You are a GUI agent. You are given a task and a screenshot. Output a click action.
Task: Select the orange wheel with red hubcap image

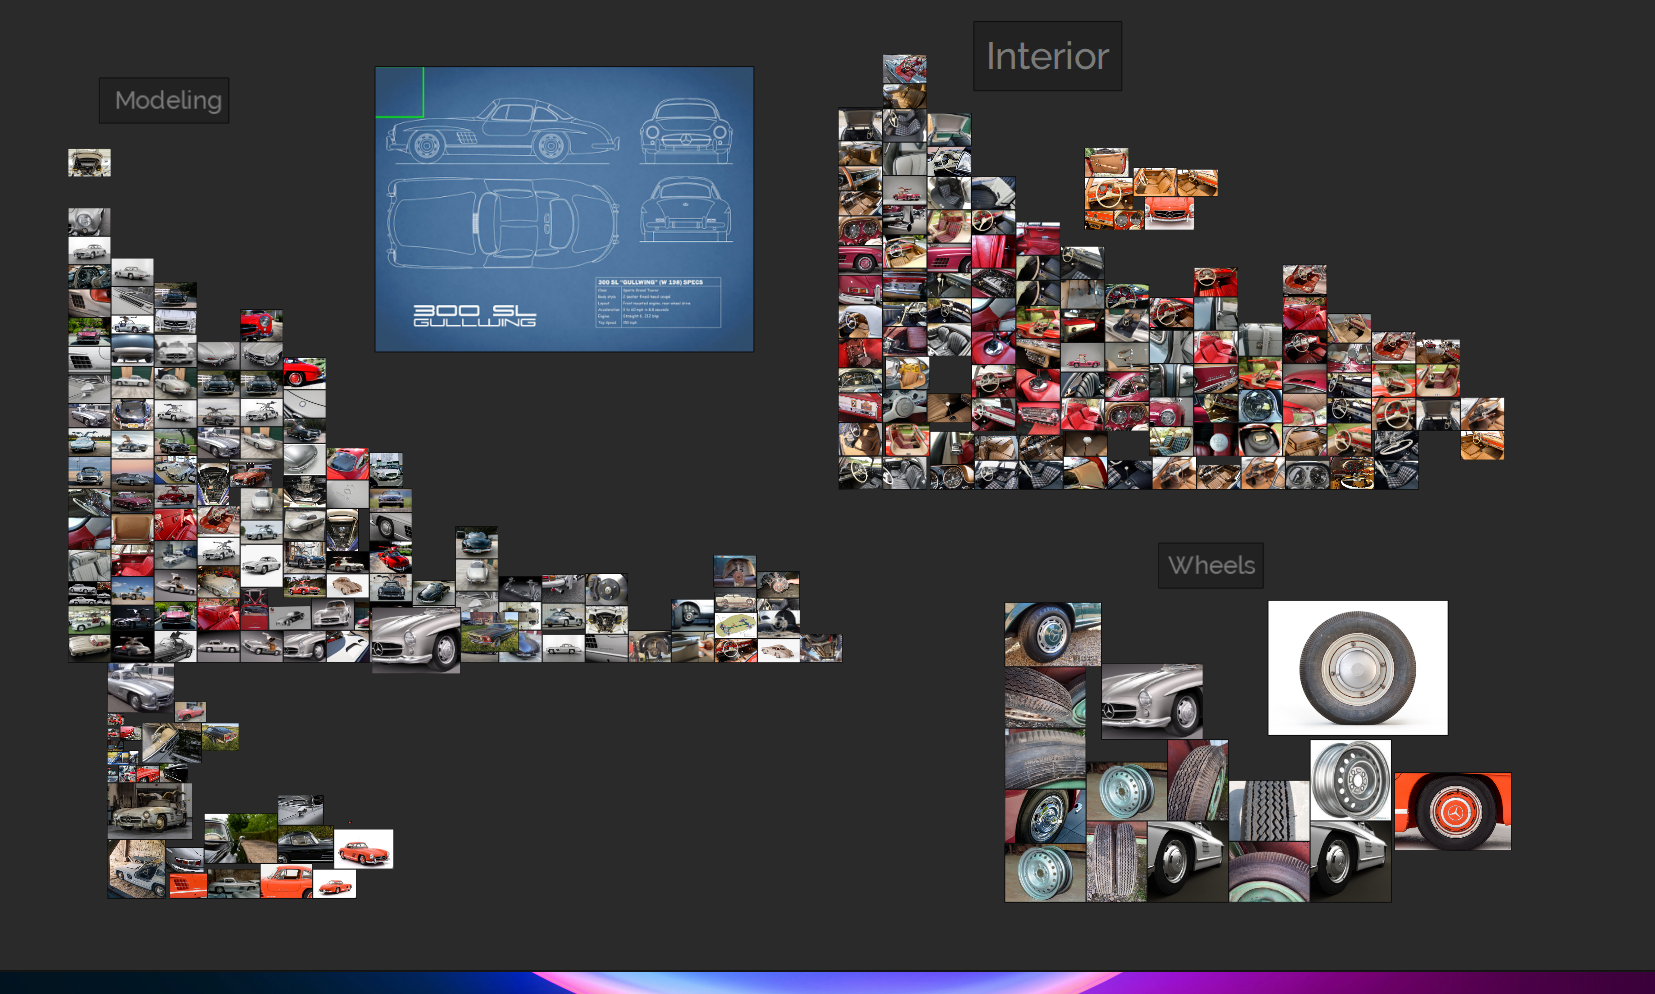1453,811
